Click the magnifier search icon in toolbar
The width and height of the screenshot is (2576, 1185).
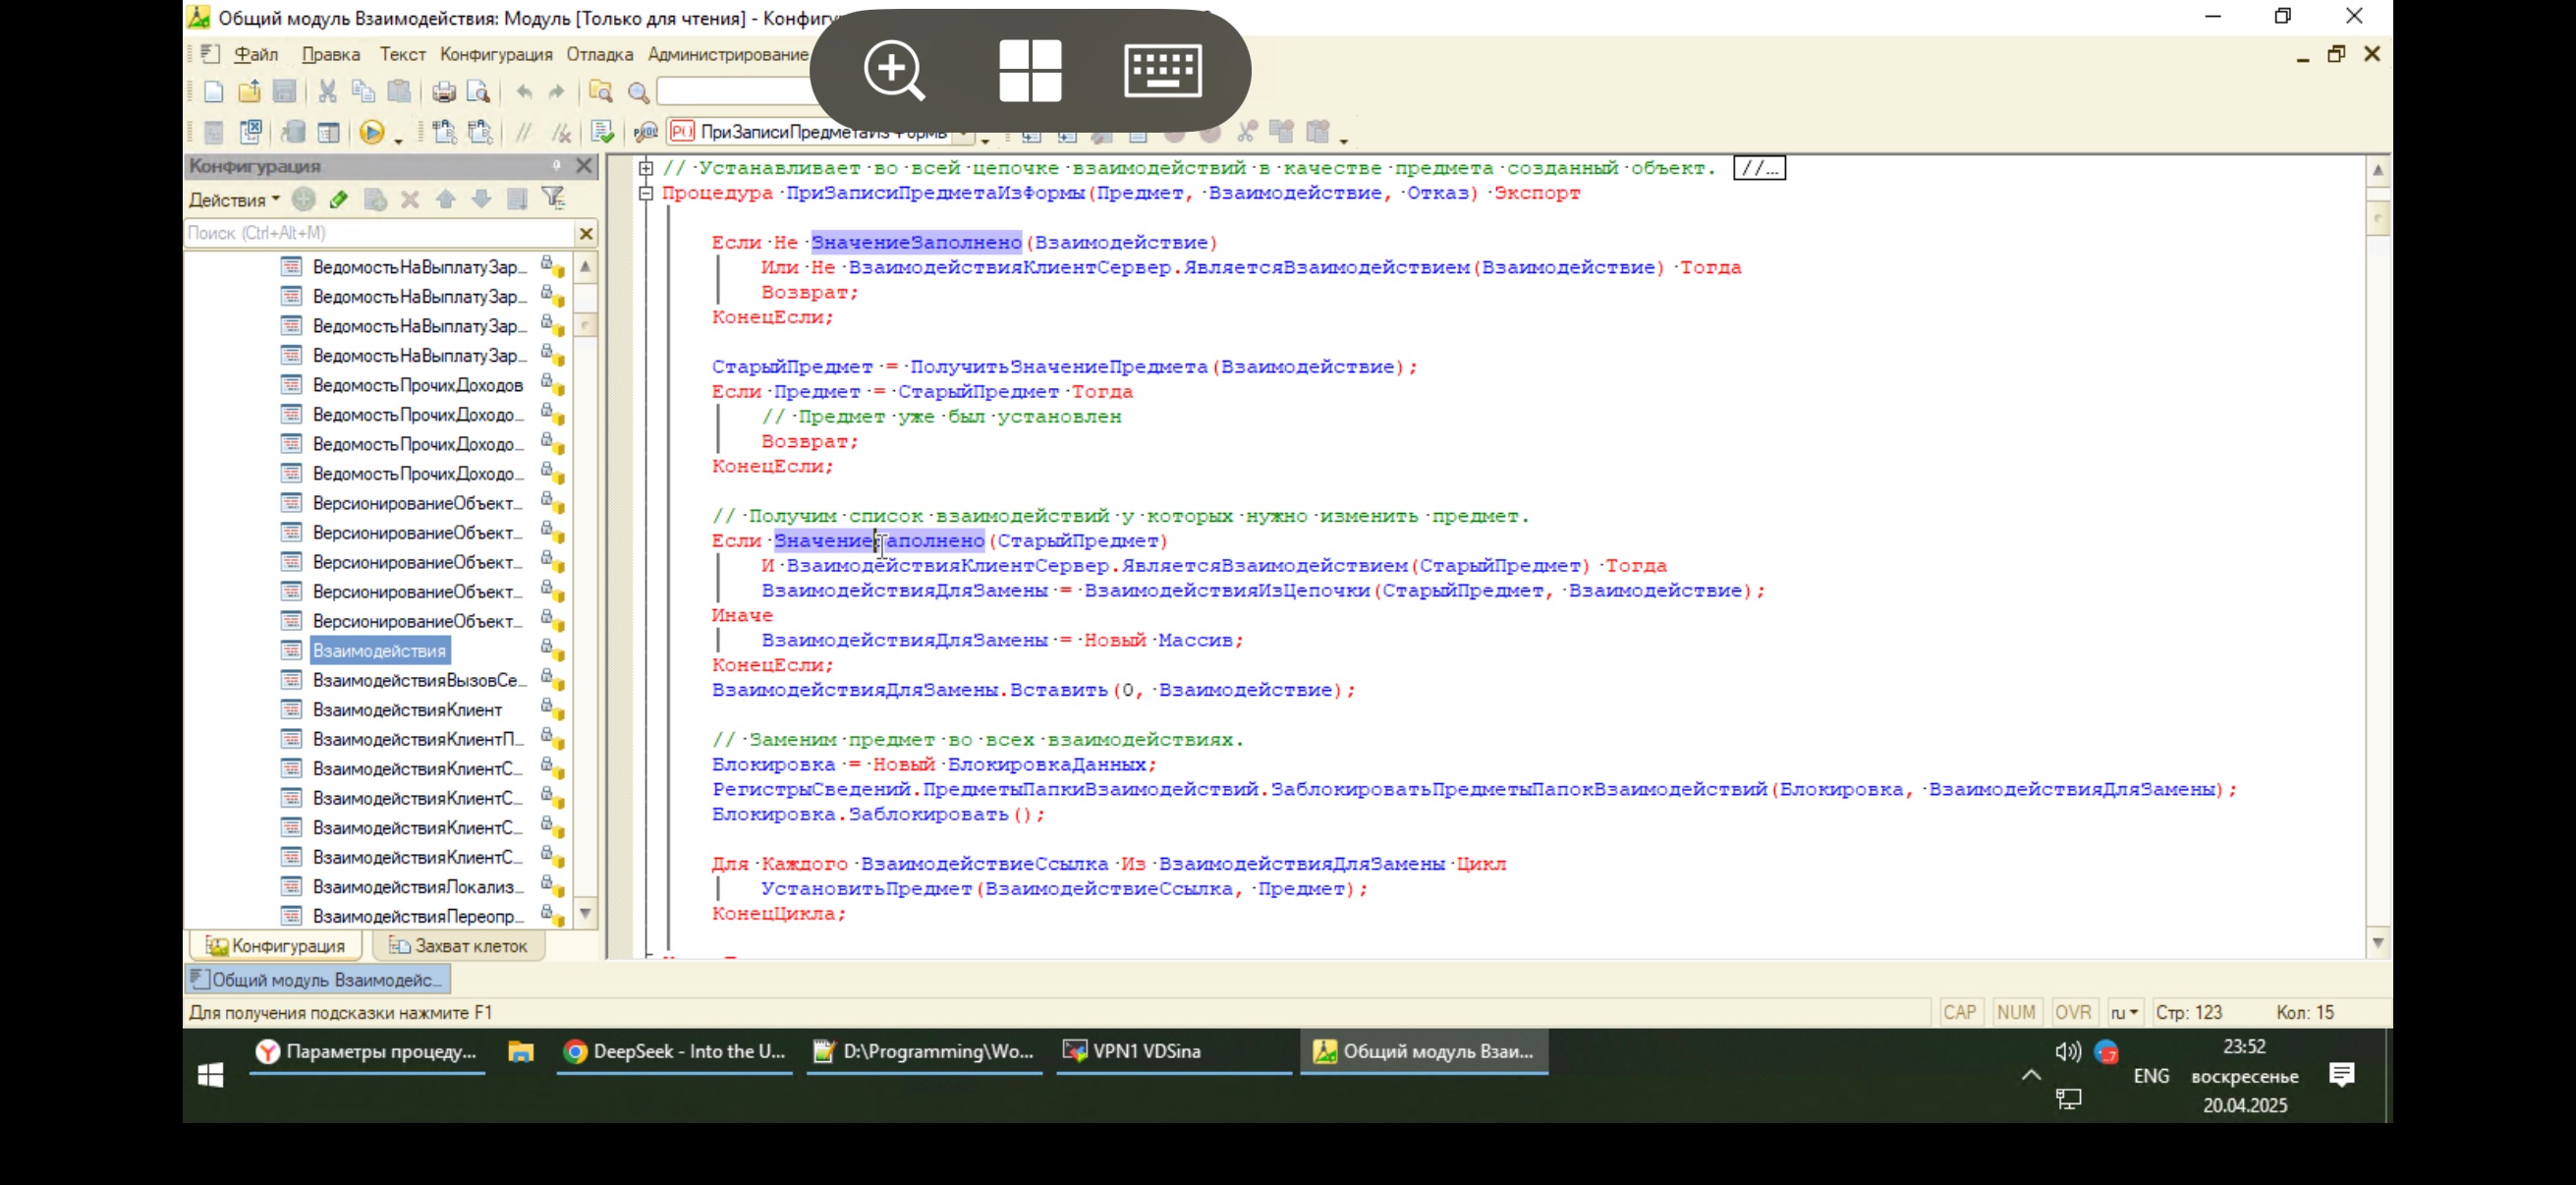(x=638, y=93)
